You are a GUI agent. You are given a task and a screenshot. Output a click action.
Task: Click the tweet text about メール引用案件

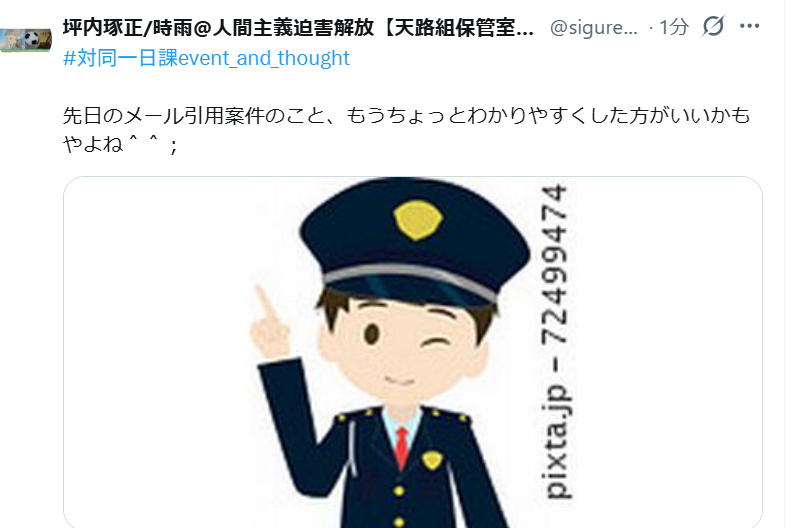(x=406, y=129)
